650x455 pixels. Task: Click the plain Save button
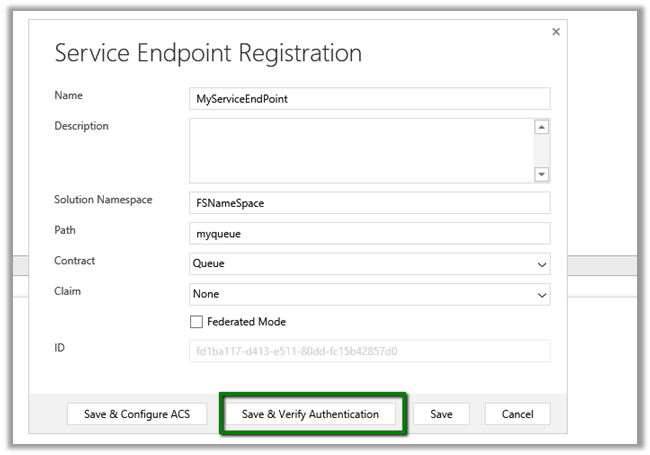[x=441, y=414]
